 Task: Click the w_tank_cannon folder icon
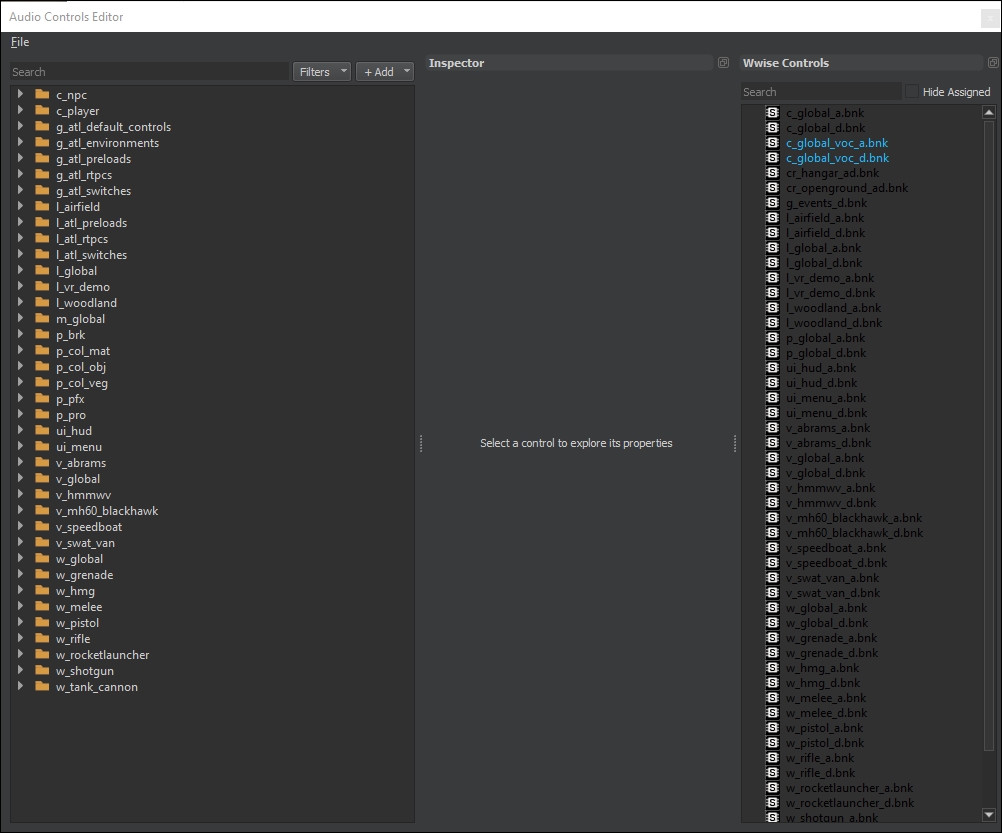(x=42, y=687)
